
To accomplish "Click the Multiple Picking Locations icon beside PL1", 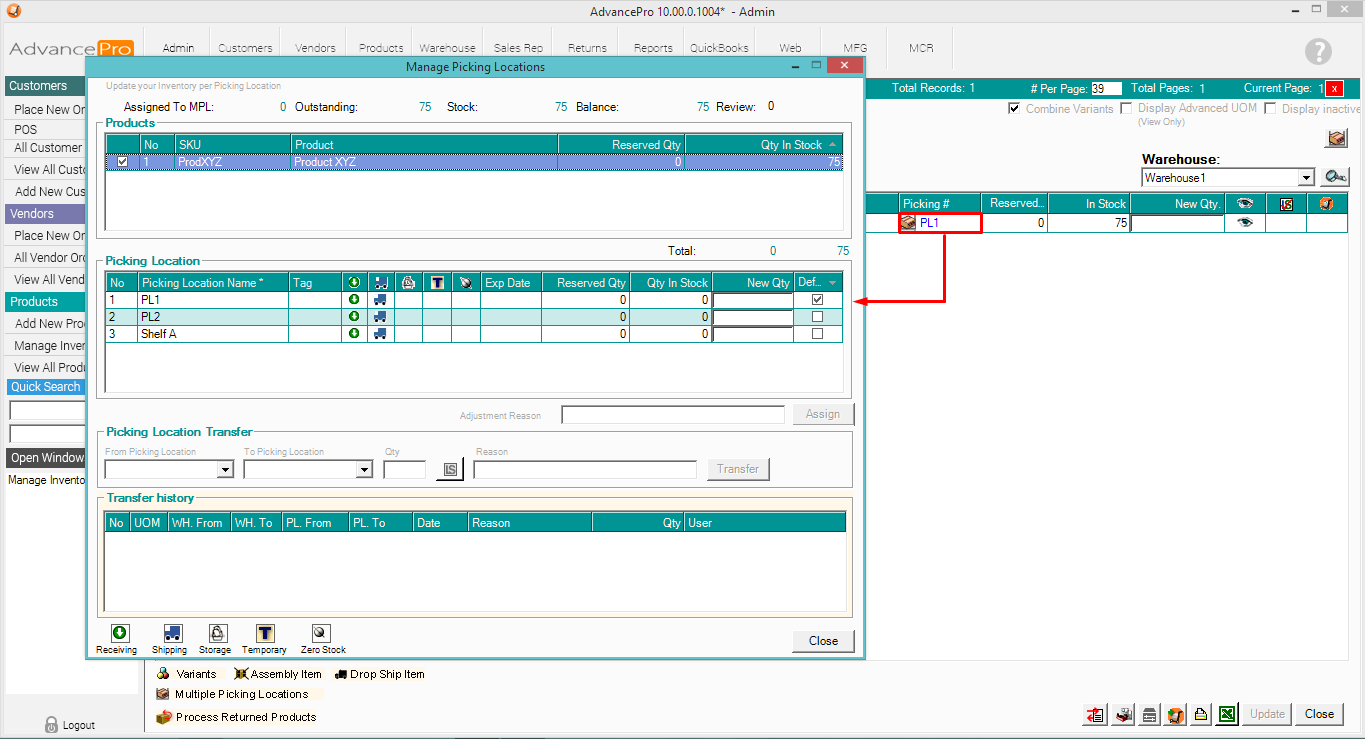I will [x=908, y=223].
